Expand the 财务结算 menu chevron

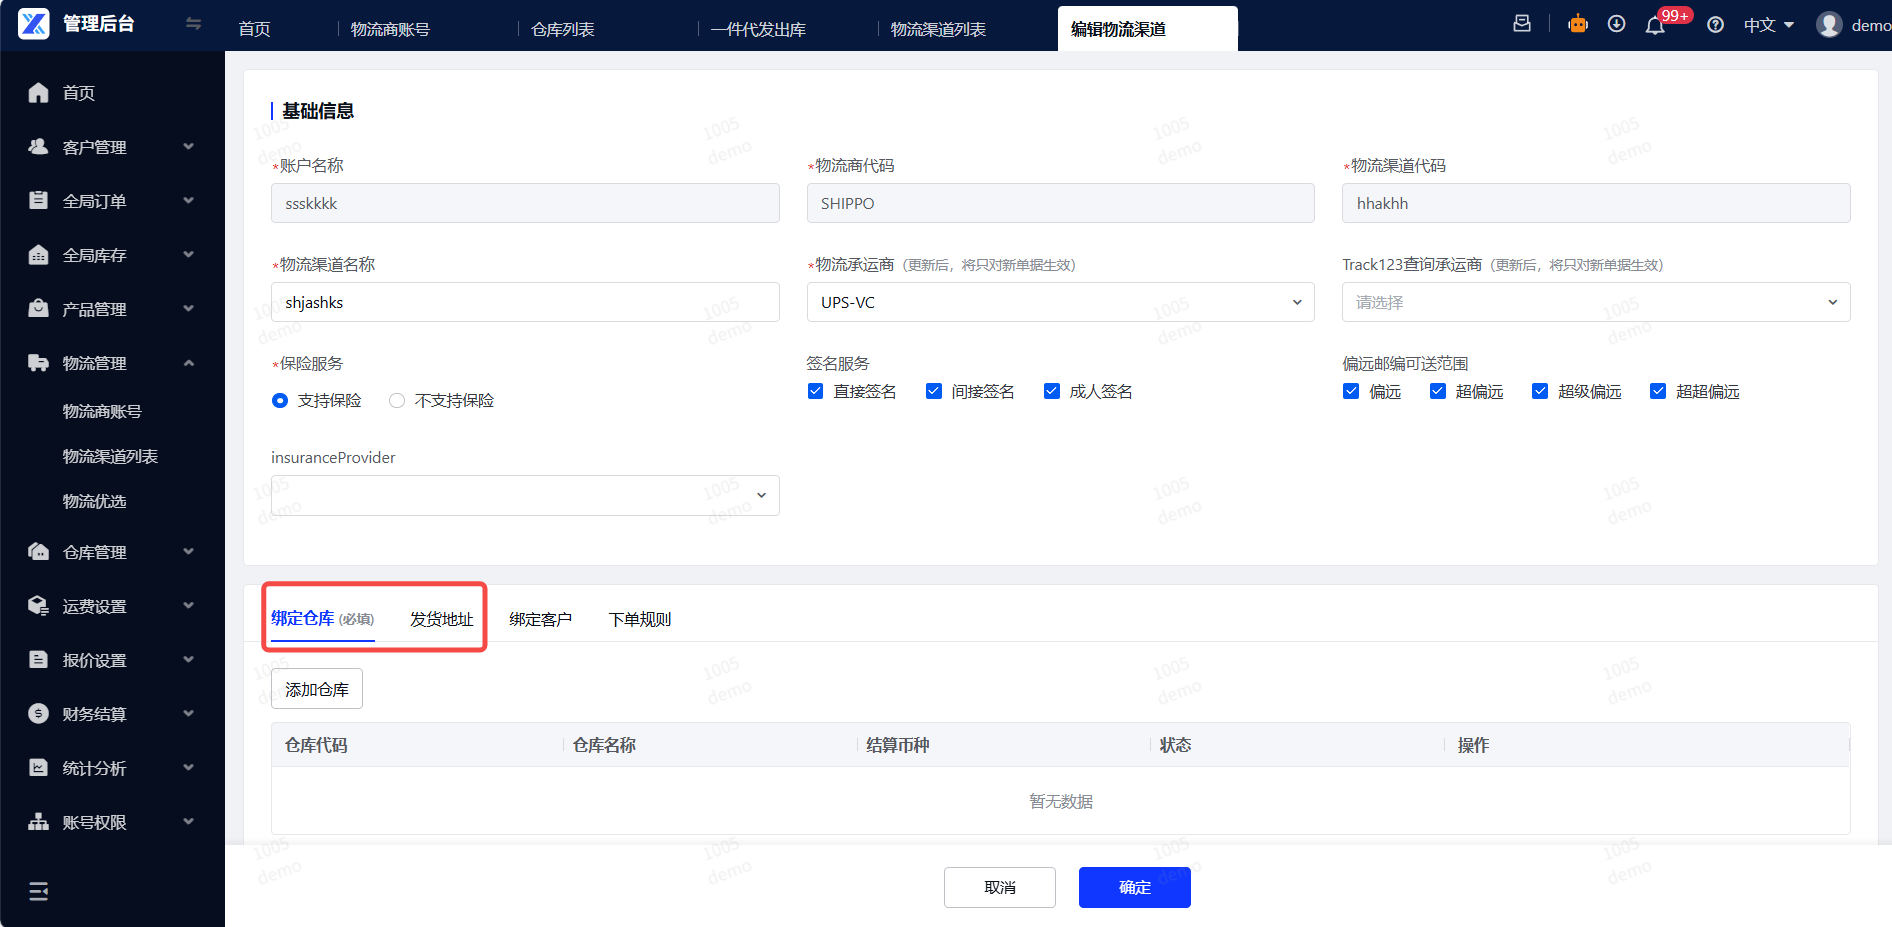pyautogui.click(x=189, y=714)
